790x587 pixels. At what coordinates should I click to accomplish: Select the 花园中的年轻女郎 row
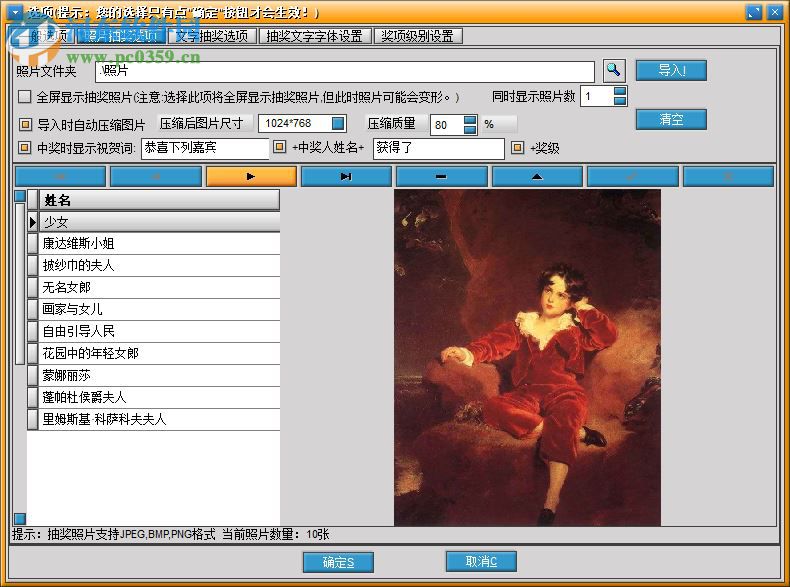click(x=159, y=353)
